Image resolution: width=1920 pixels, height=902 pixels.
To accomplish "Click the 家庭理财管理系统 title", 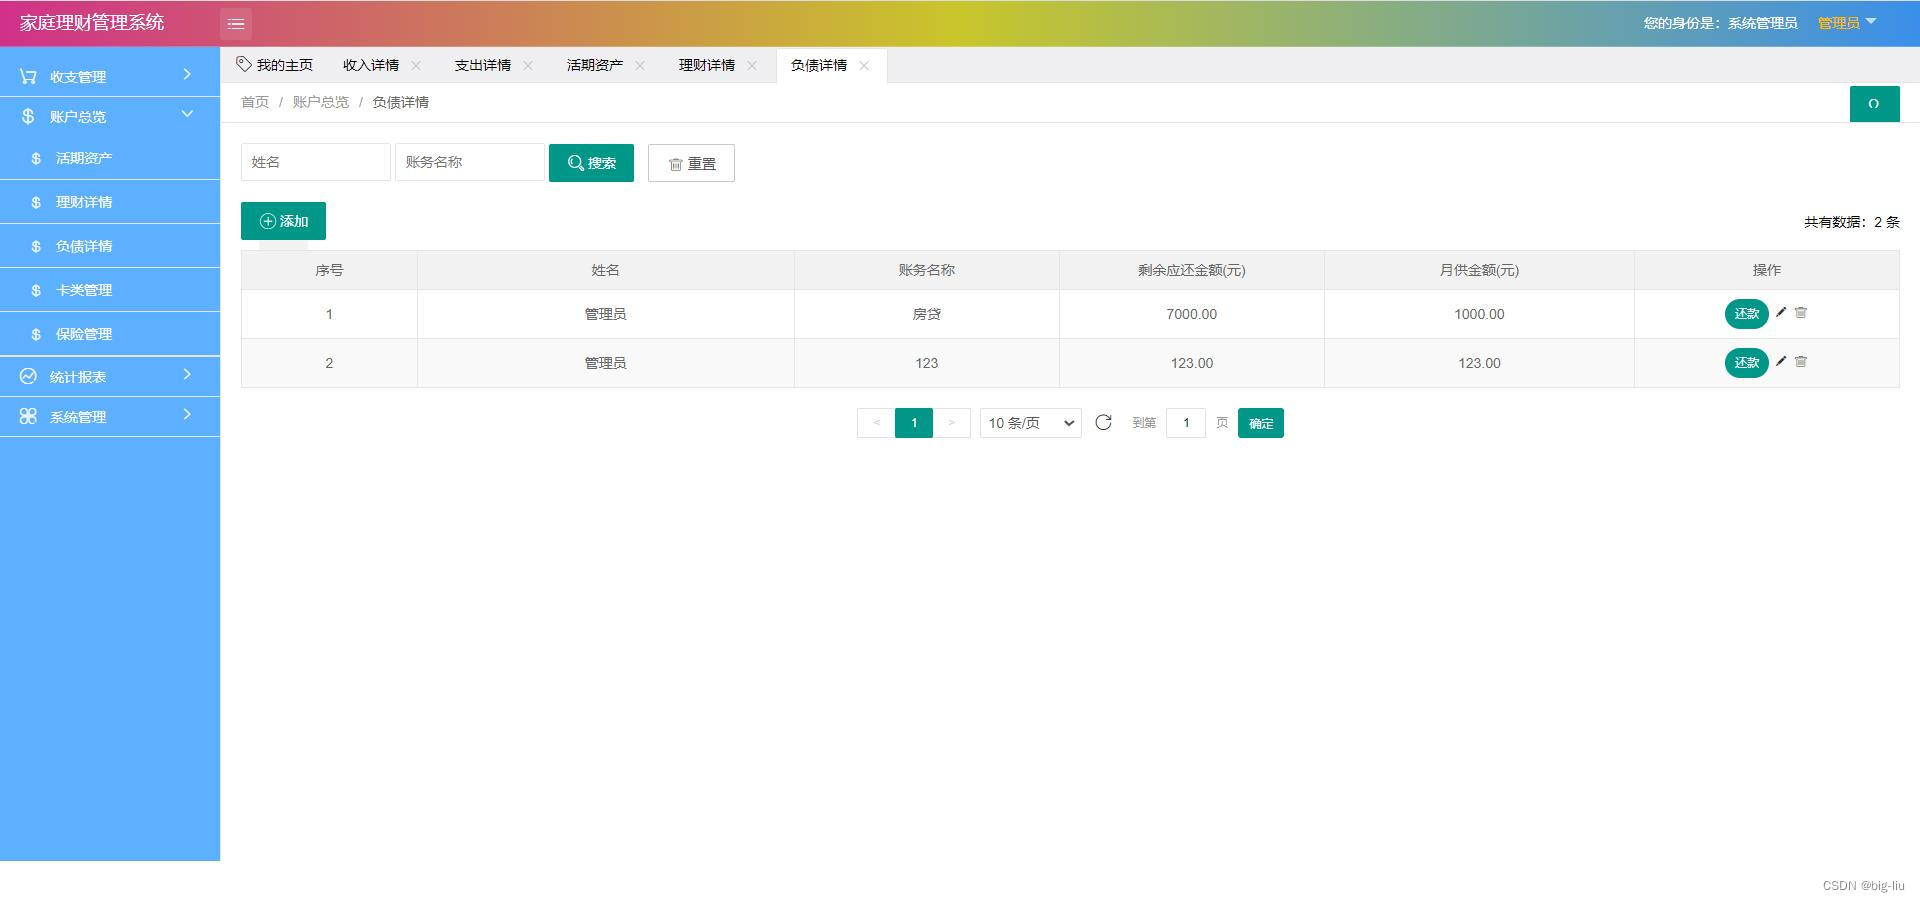I will tap(92, 22).
